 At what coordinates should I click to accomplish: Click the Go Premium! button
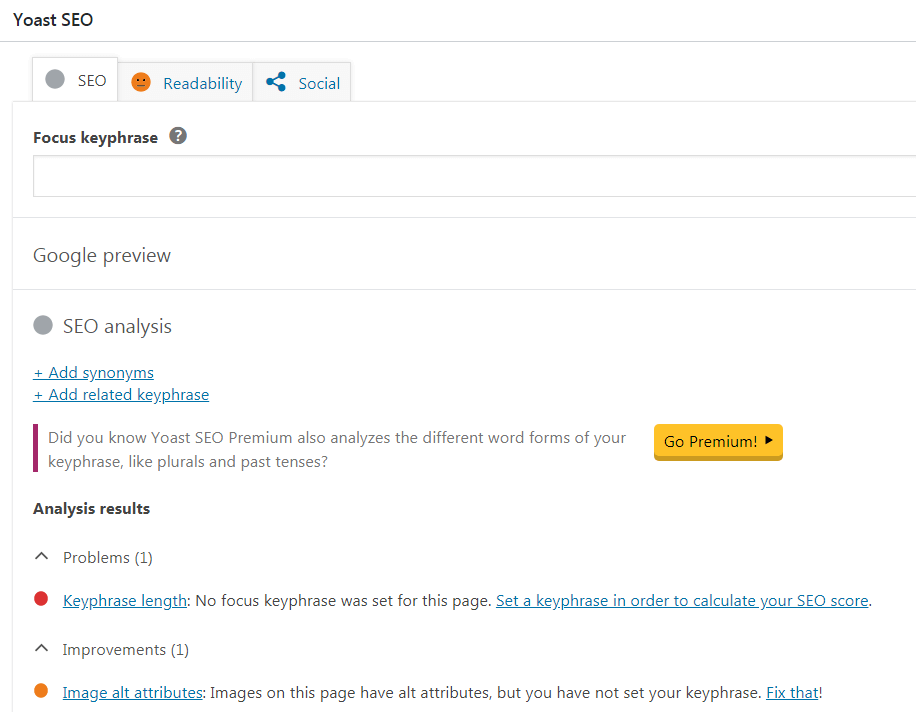click(718, 441)
